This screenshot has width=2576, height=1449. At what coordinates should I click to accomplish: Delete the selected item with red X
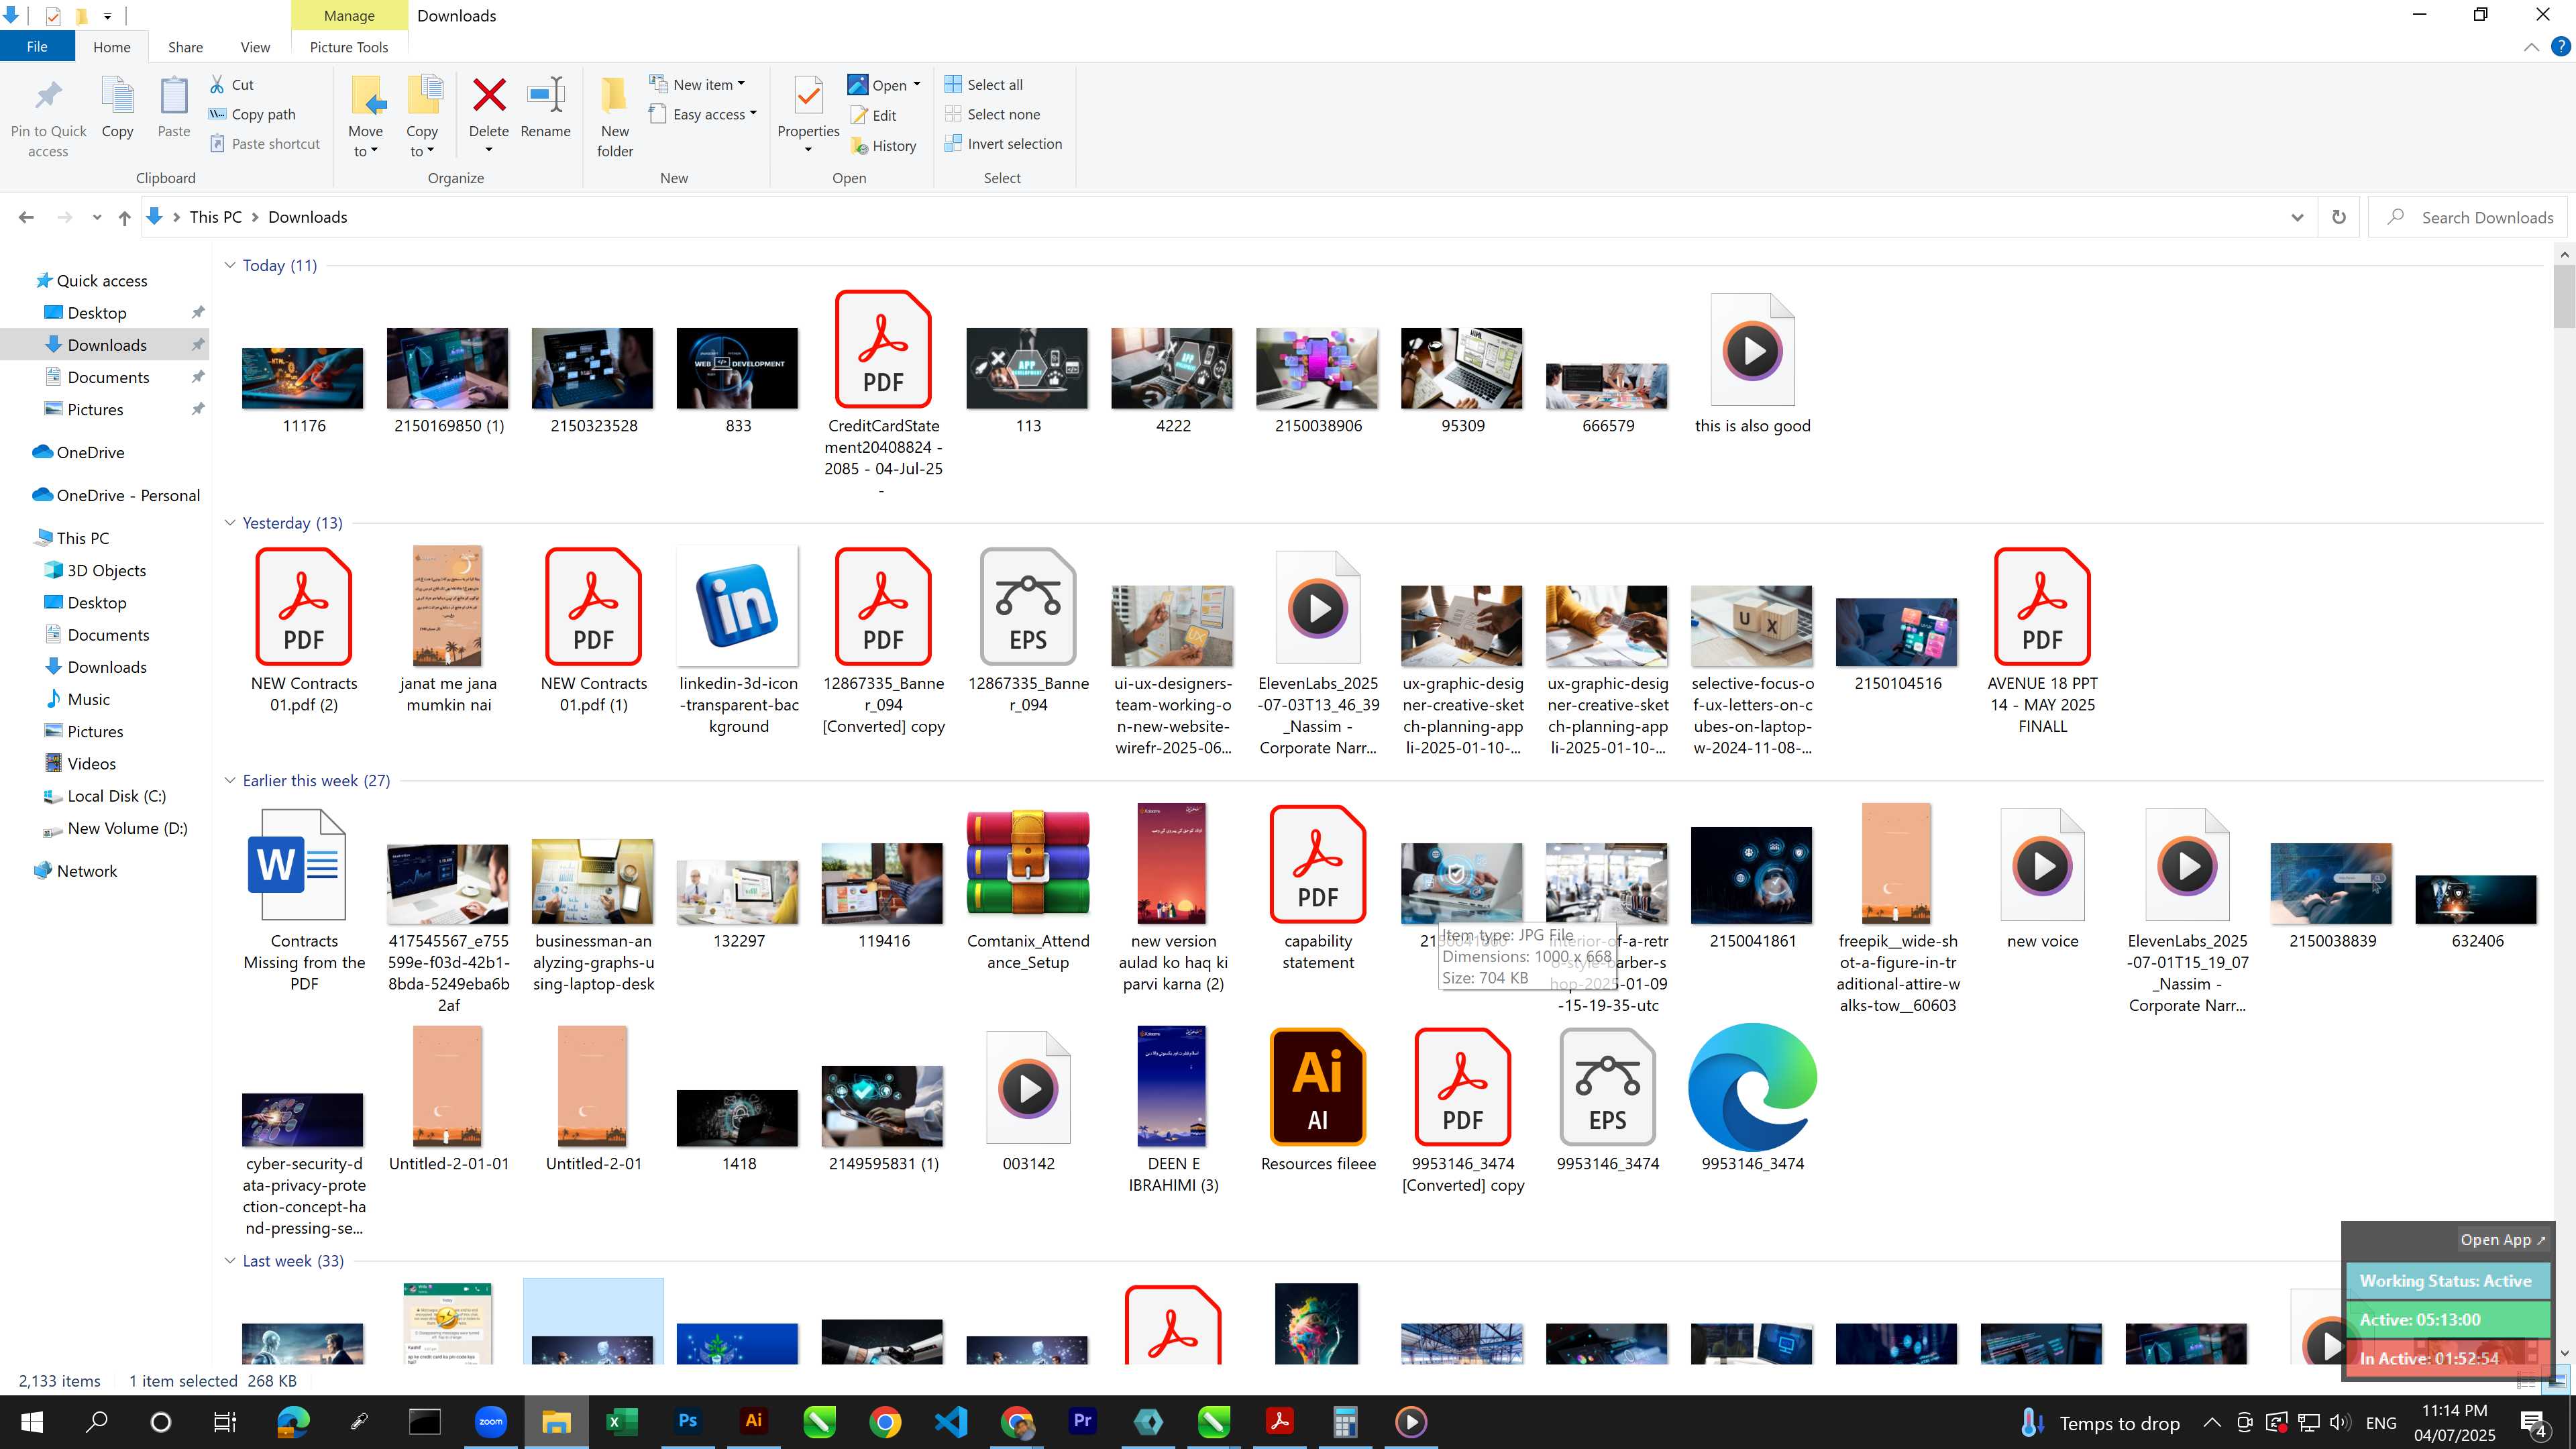488,97
